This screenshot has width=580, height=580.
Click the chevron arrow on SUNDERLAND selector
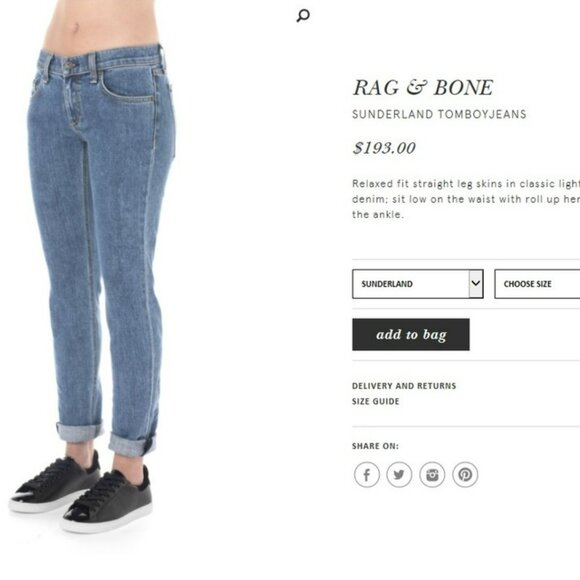click(476, 284)
